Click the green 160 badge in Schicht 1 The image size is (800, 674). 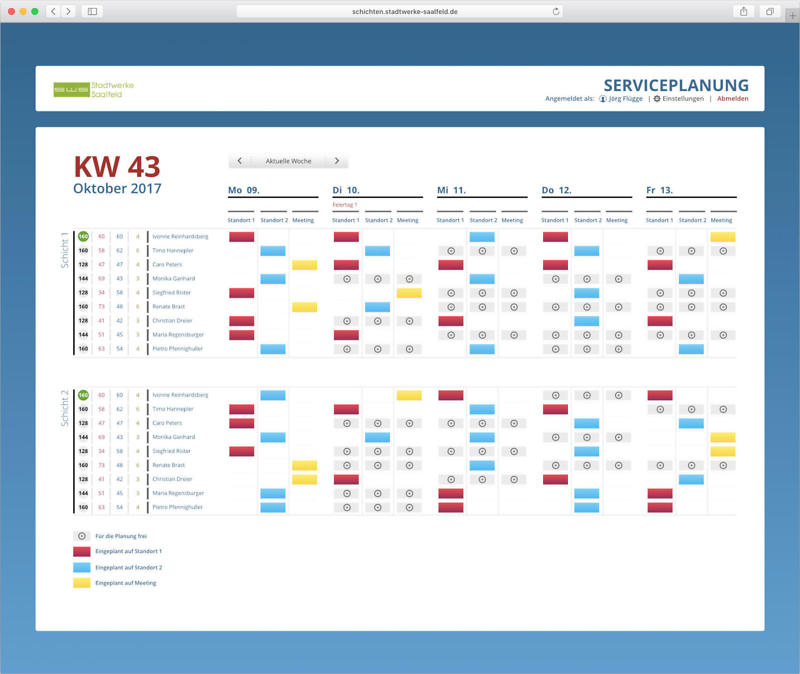point(84,237)
